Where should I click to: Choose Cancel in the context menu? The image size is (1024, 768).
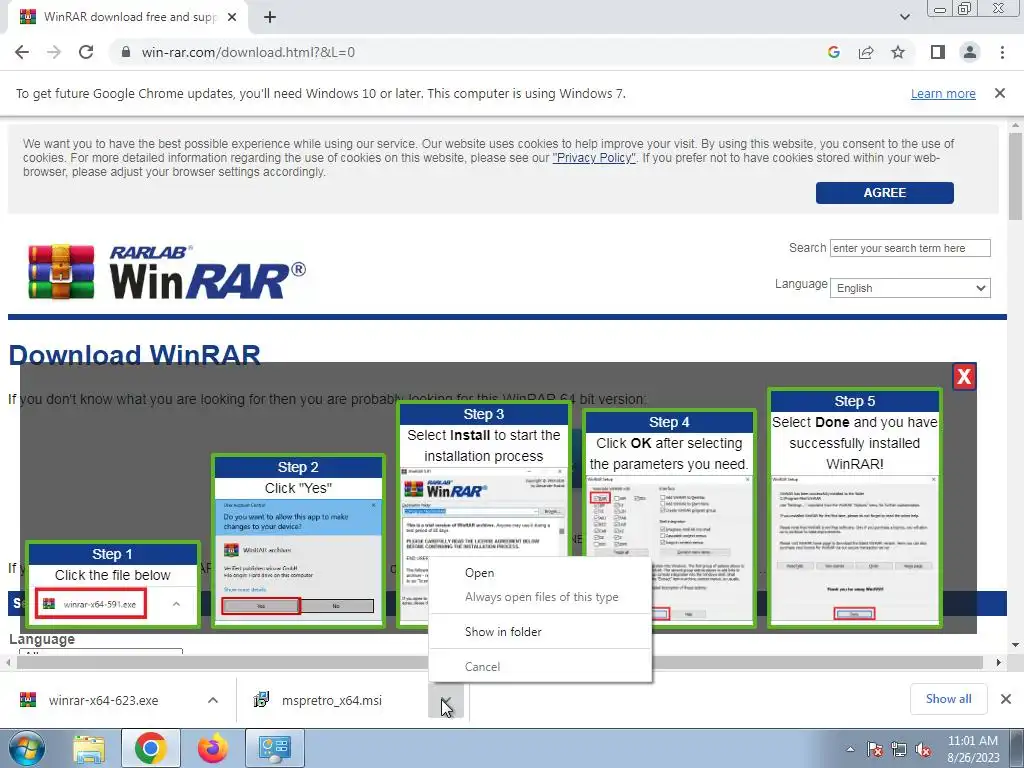pyautogui.click(x=482, y=667)
